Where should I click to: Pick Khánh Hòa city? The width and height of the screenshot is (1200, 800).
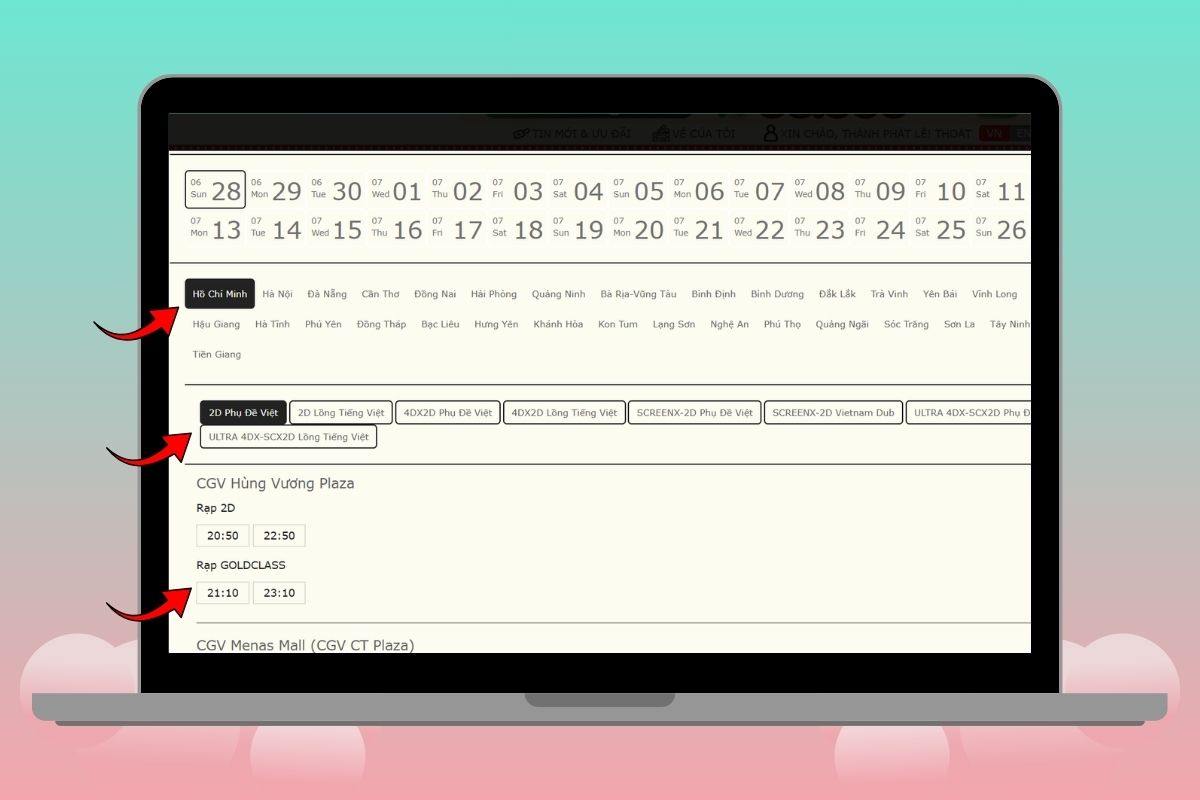558,324
